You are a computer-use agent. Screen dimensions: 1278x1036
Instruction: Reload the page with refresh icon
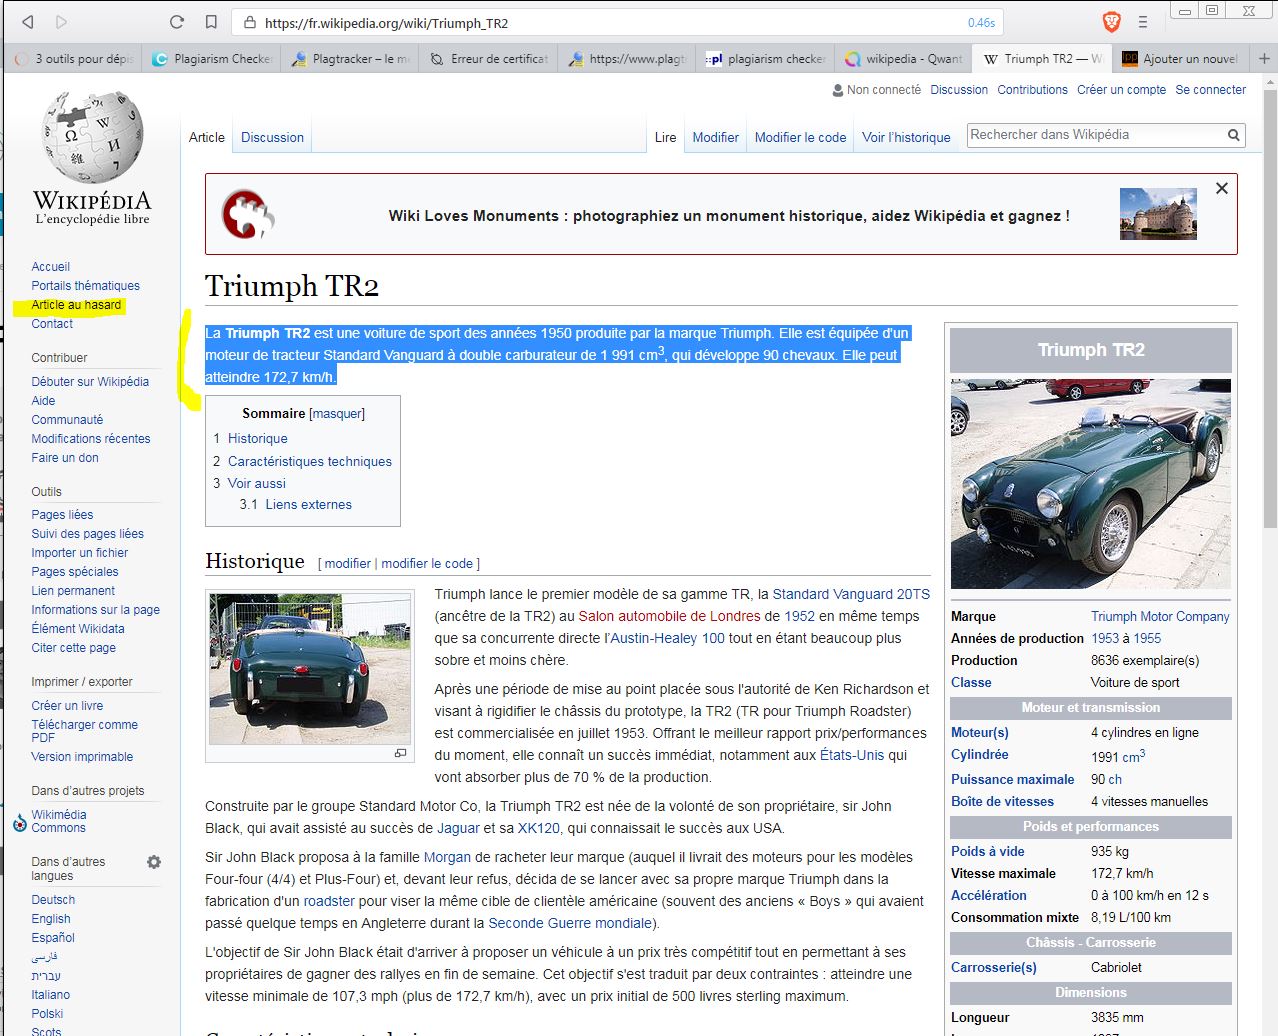coord(177,22)
